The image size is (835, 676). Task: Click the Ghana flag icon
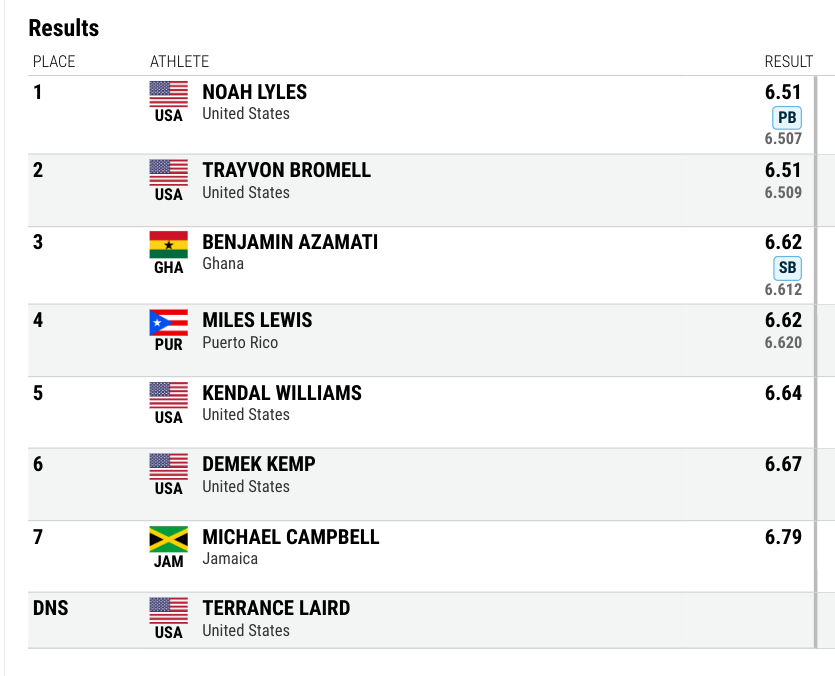pyautogui.click(x=168, y=245)
